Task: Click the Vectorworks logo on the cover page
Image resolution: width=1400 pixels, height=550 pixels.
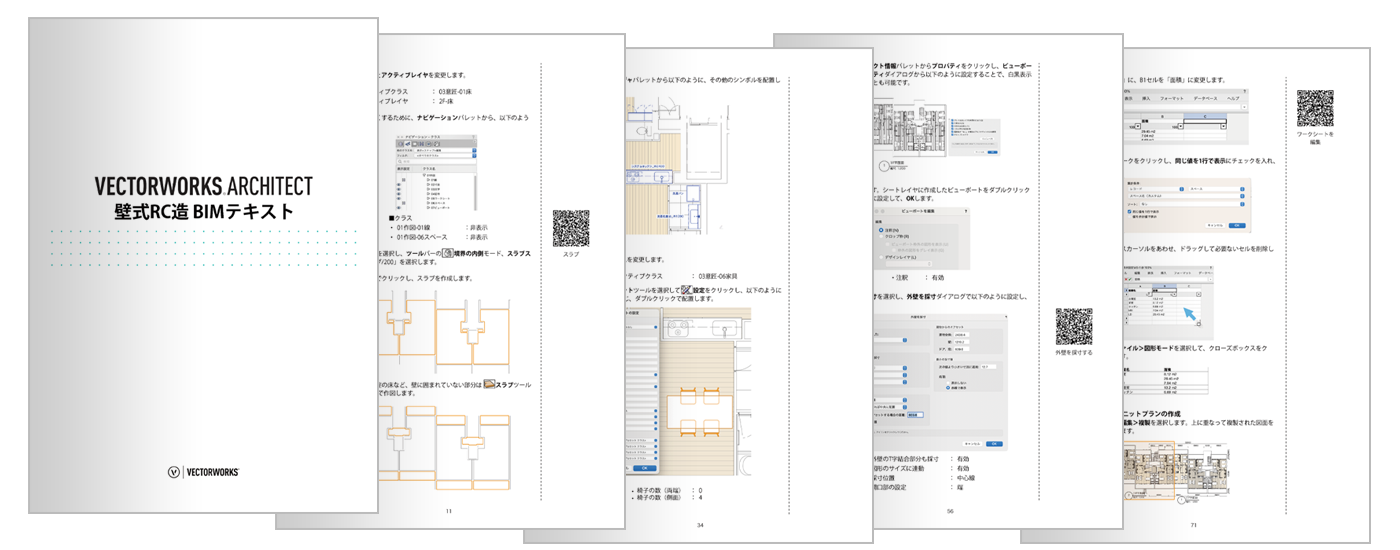Action: coord(203,470)
